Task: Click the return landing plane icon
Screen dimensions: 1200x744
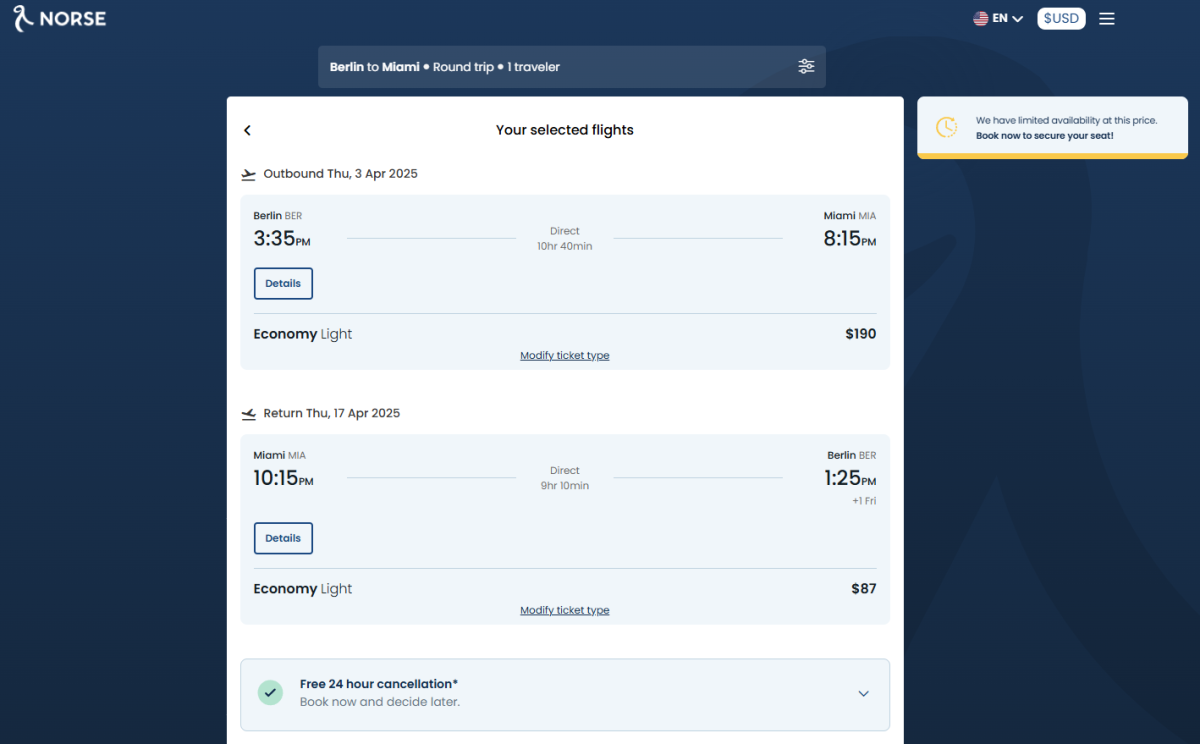Action: coord(249,414)
